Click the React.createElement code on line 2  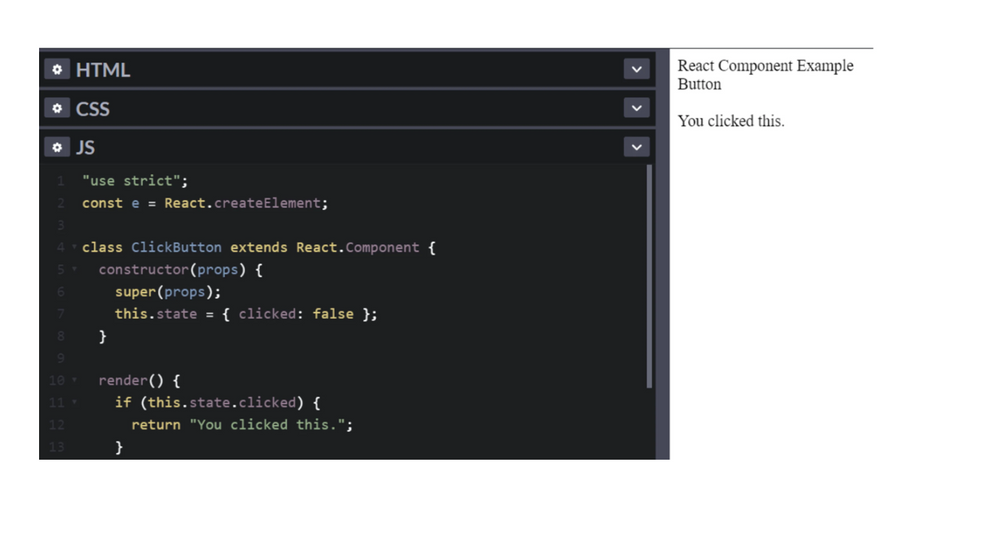coord(246,203)
